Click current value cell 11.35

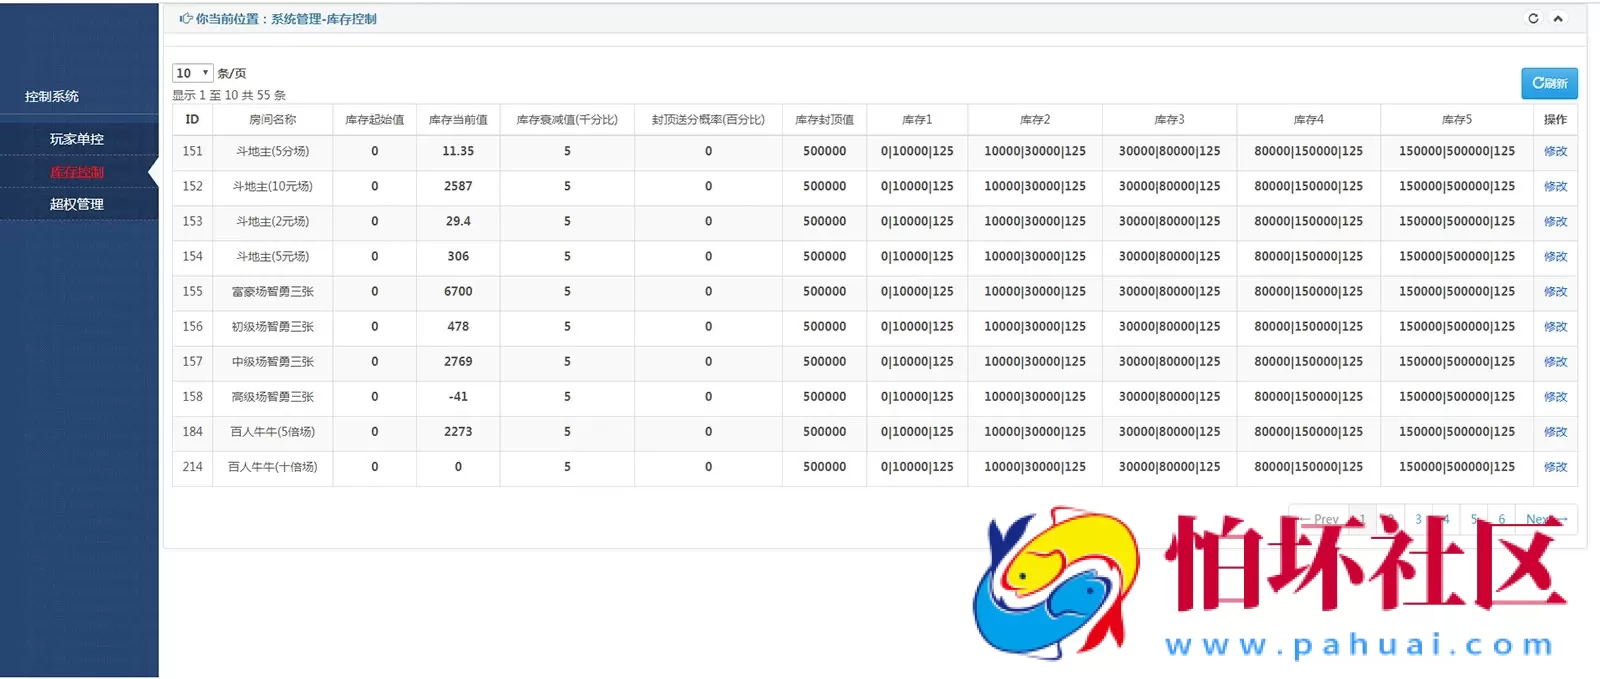(458, 151)
